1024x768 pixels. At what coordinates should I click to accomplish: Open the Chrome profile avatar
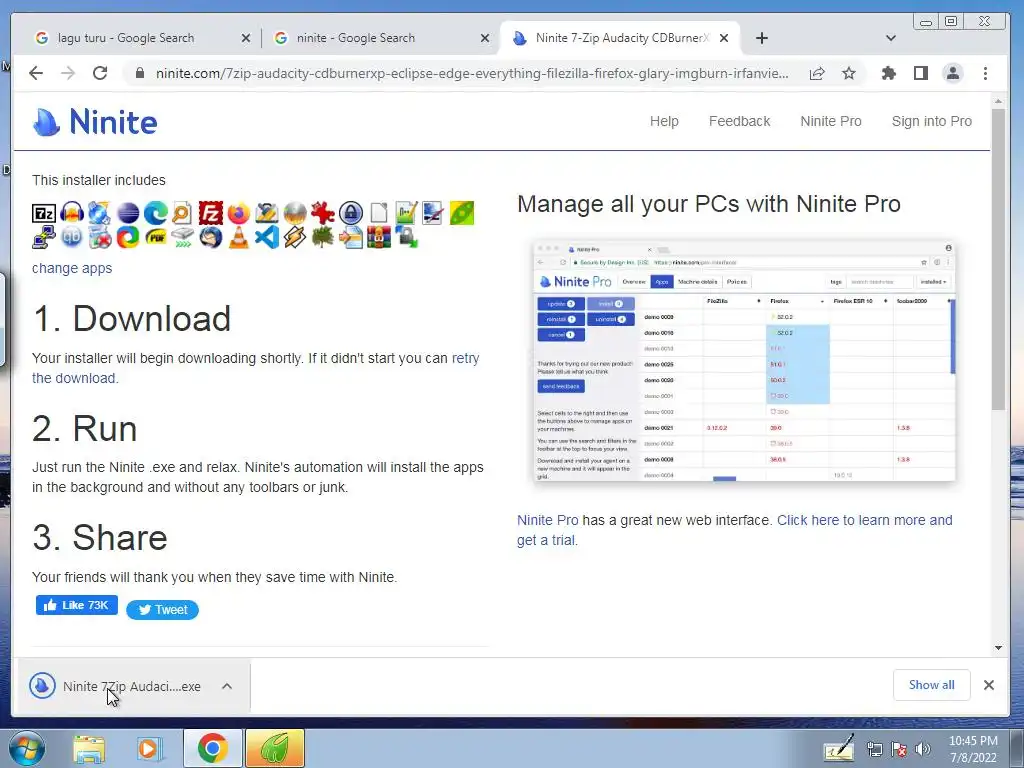pyautogui.click(x=953, y=73)
